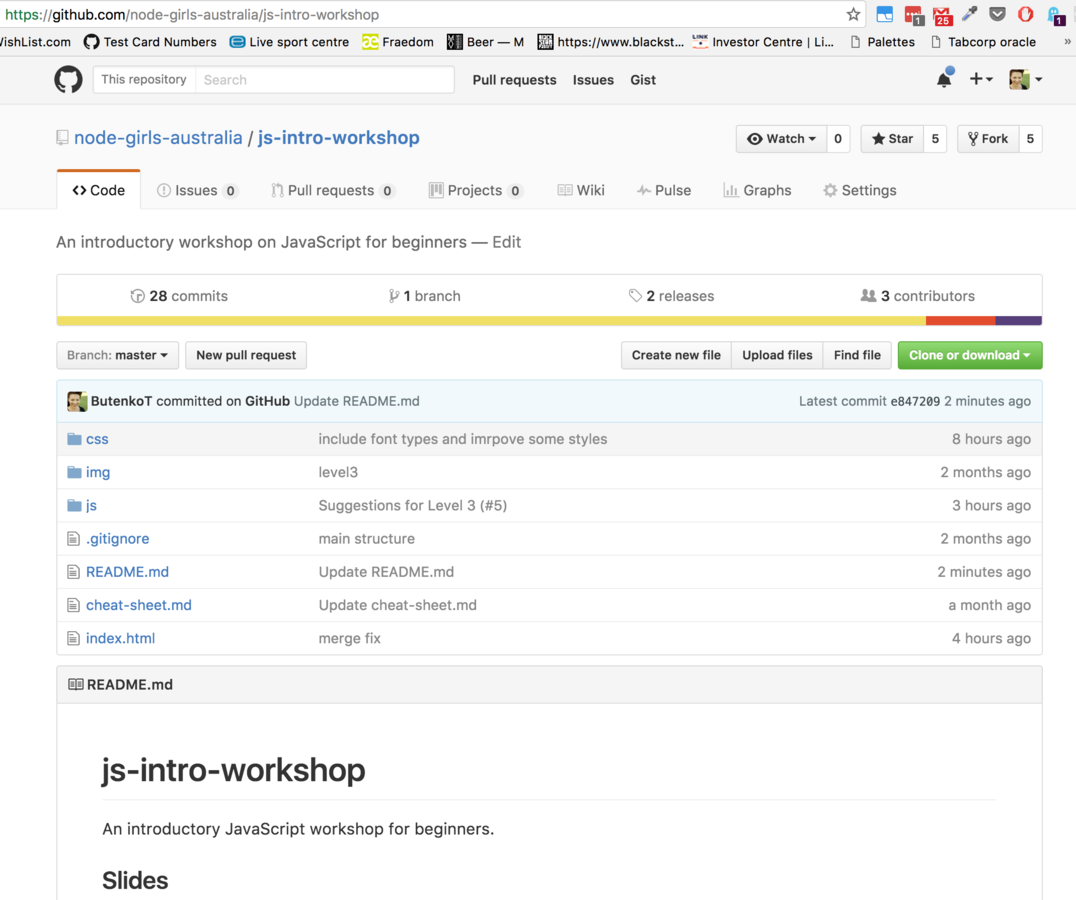Click Create new file button
Image resolution: width=1076 pixels, height=900 pixels.
677,355
